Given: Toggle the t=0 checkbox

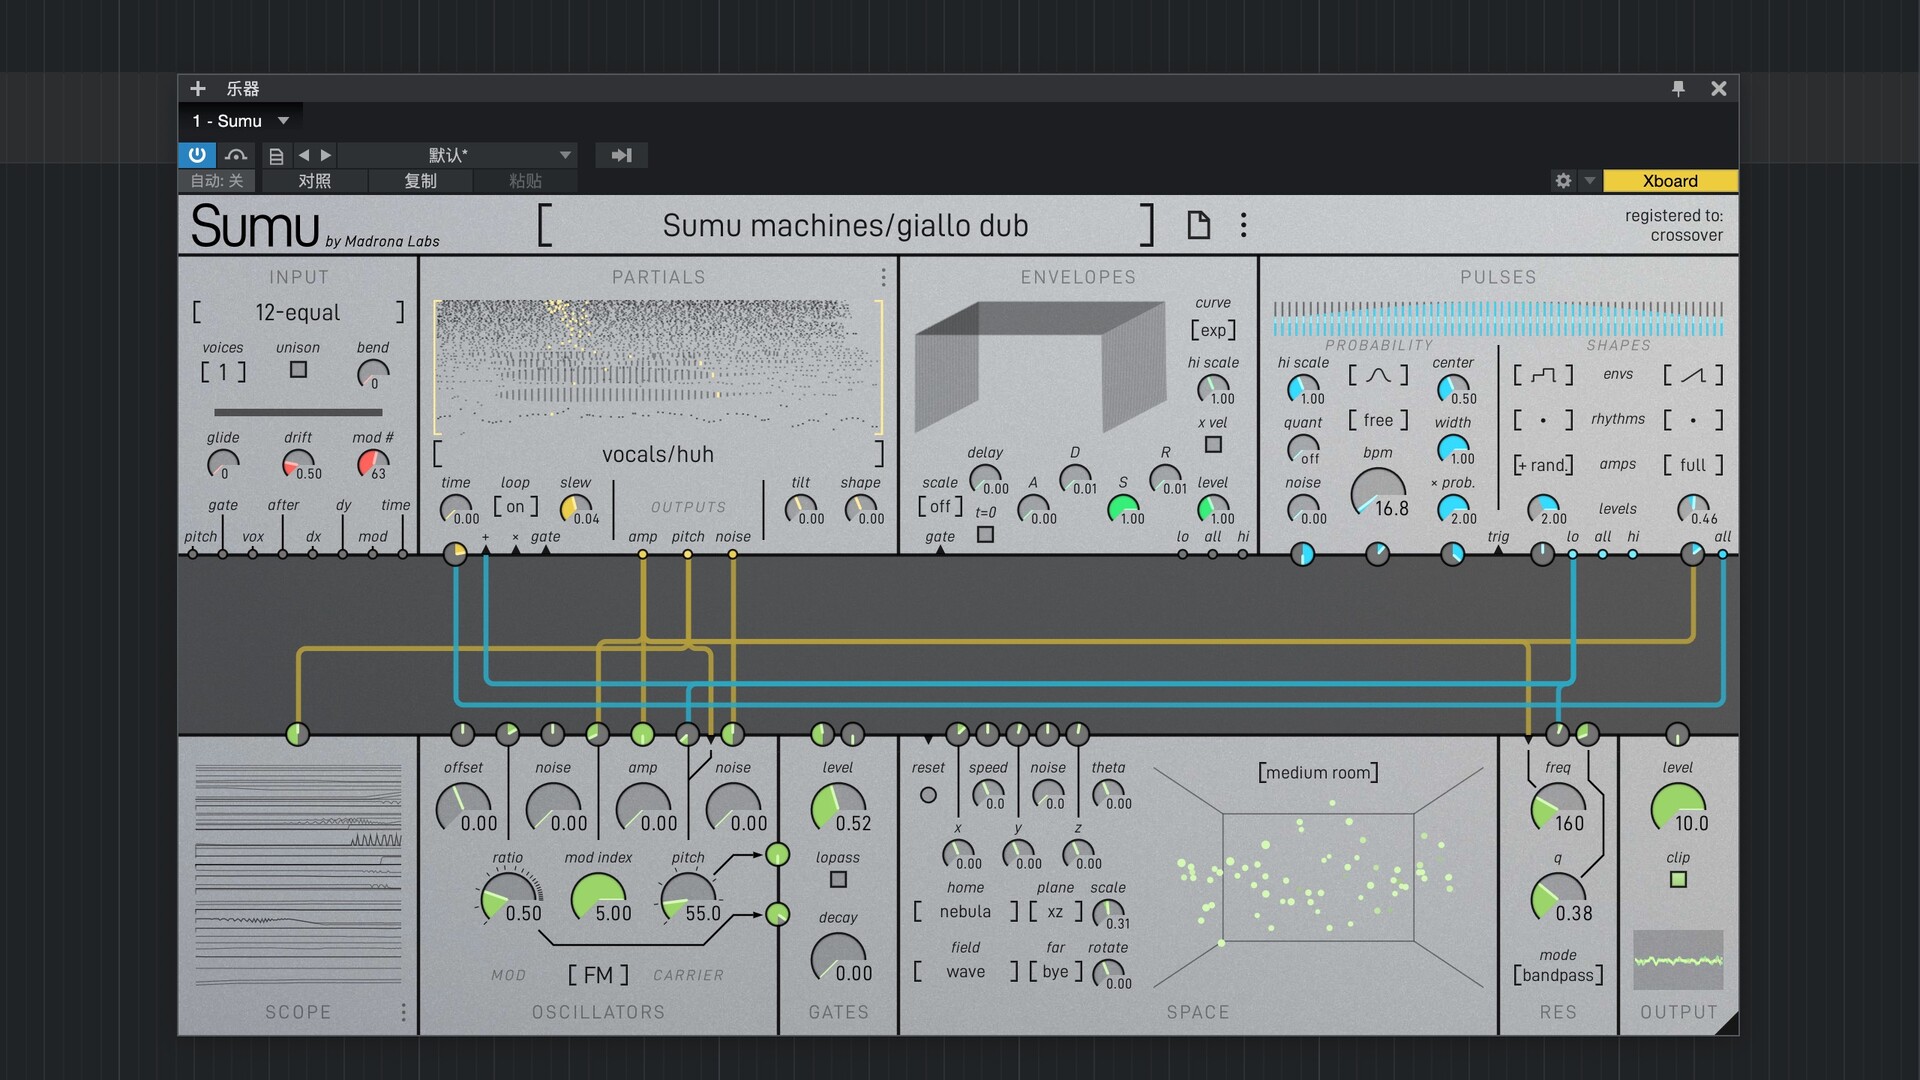Looking at the screenshot, I should (985, 535).
